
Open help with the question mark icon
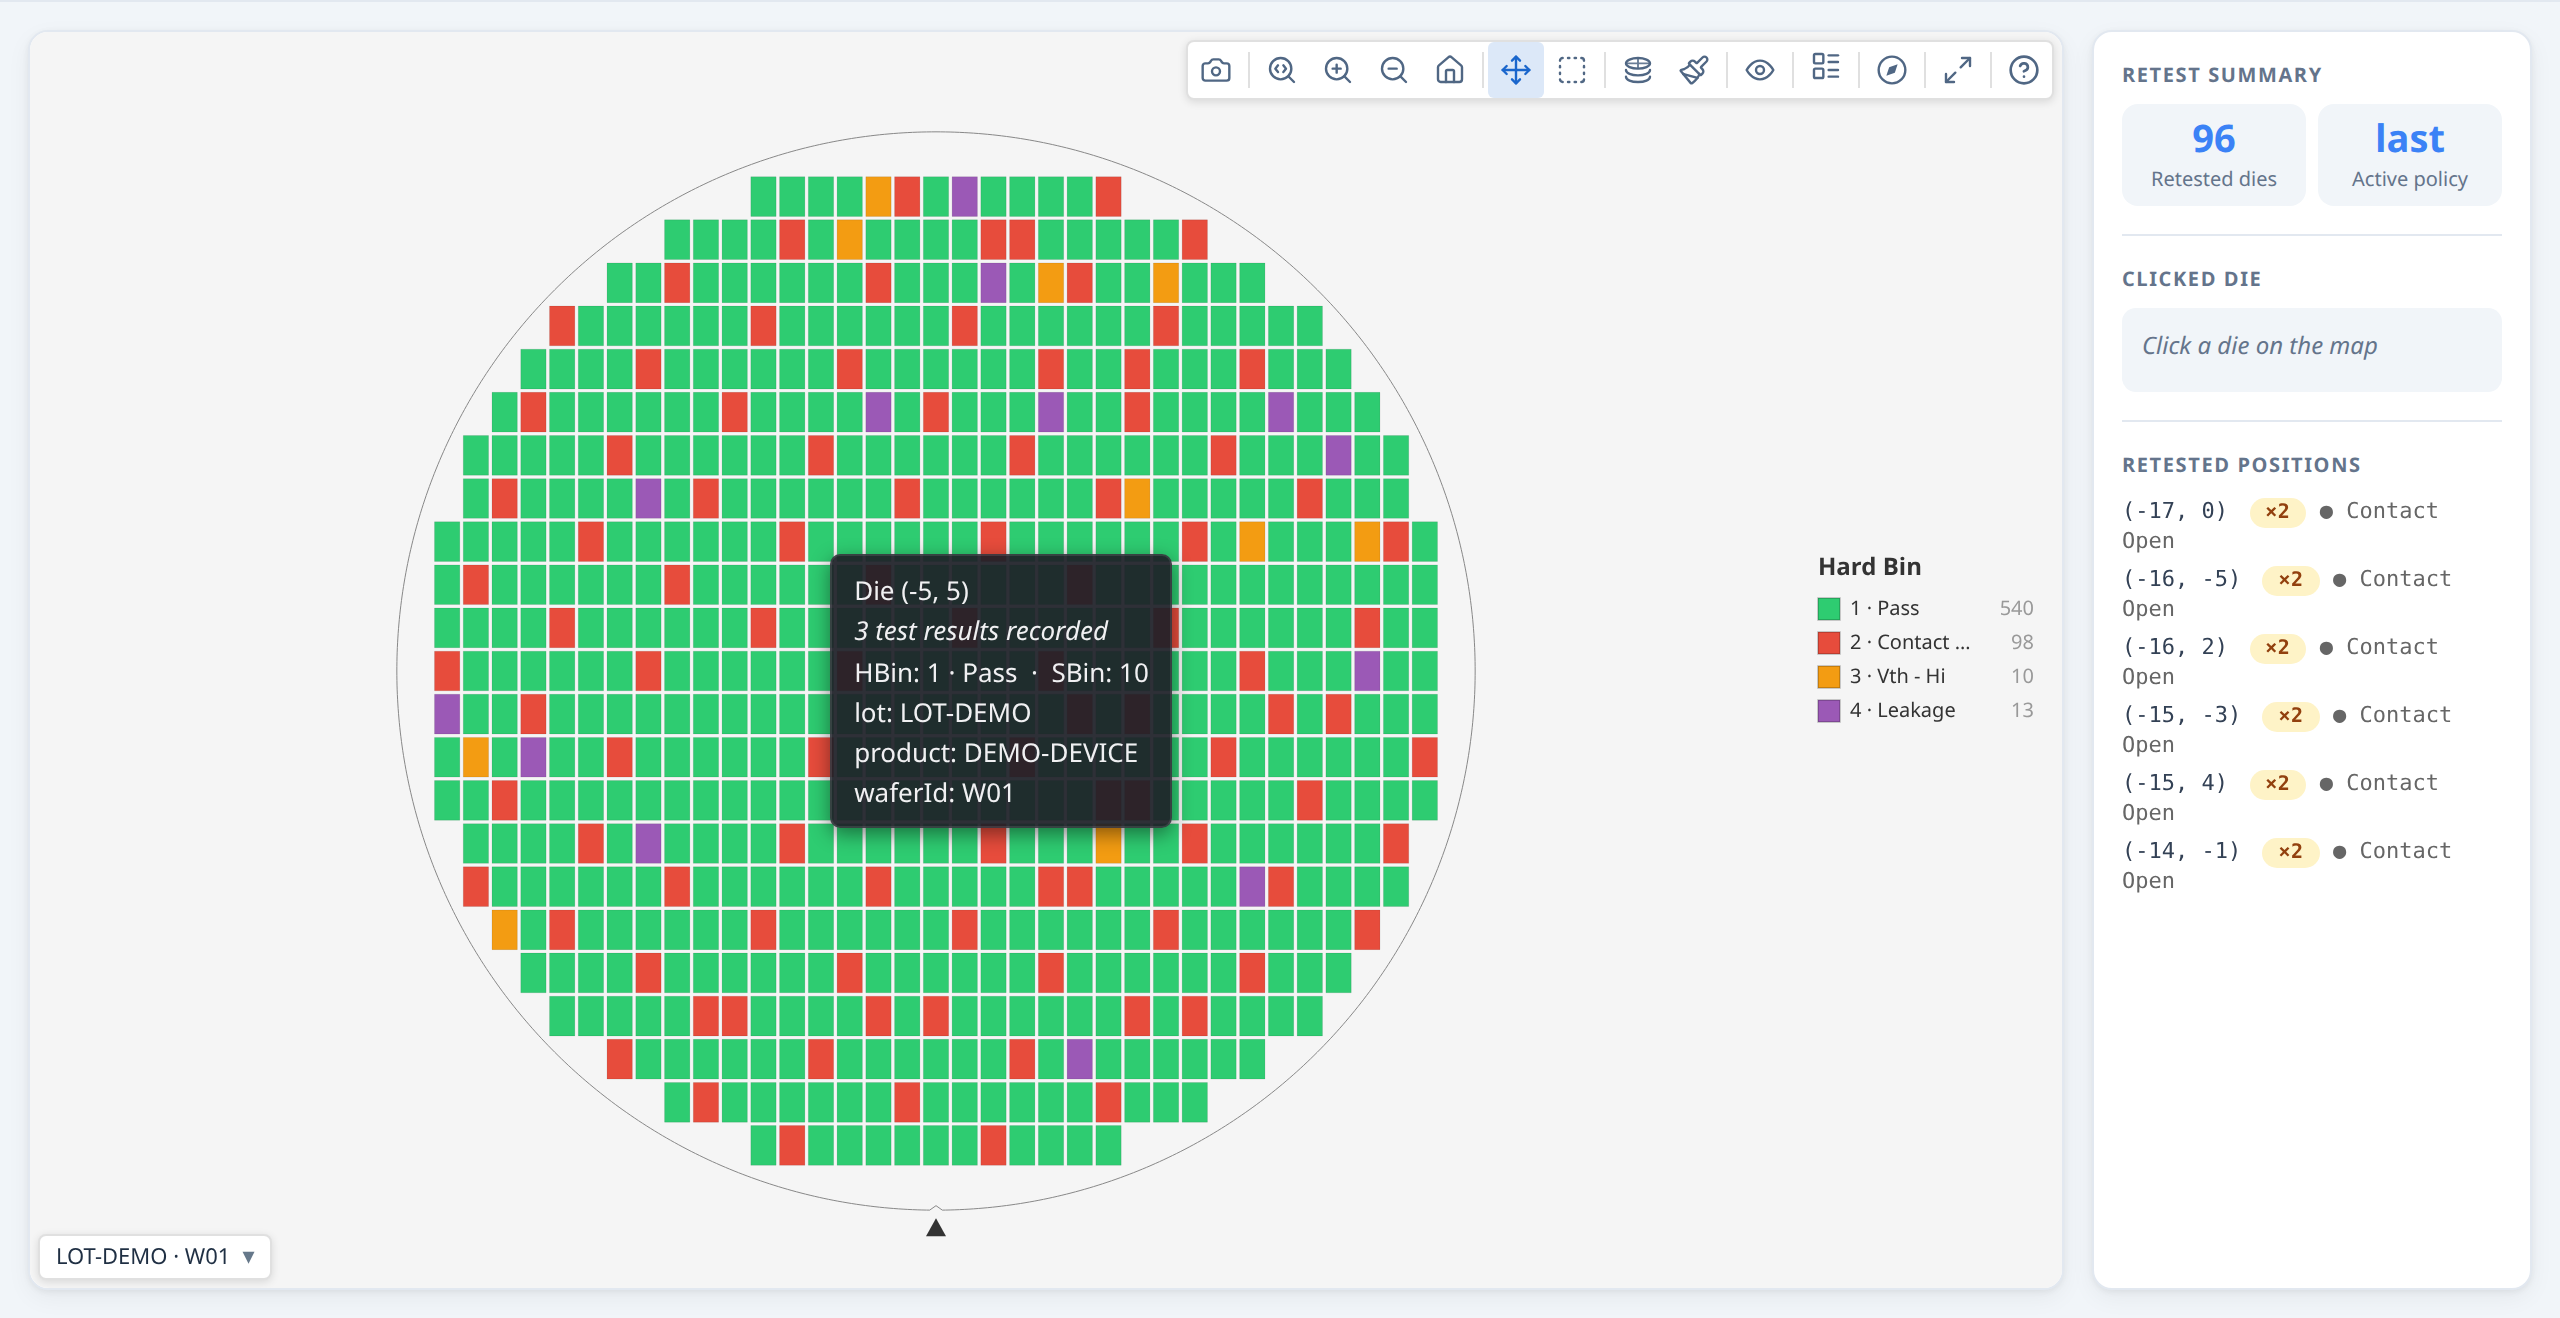2024,70
